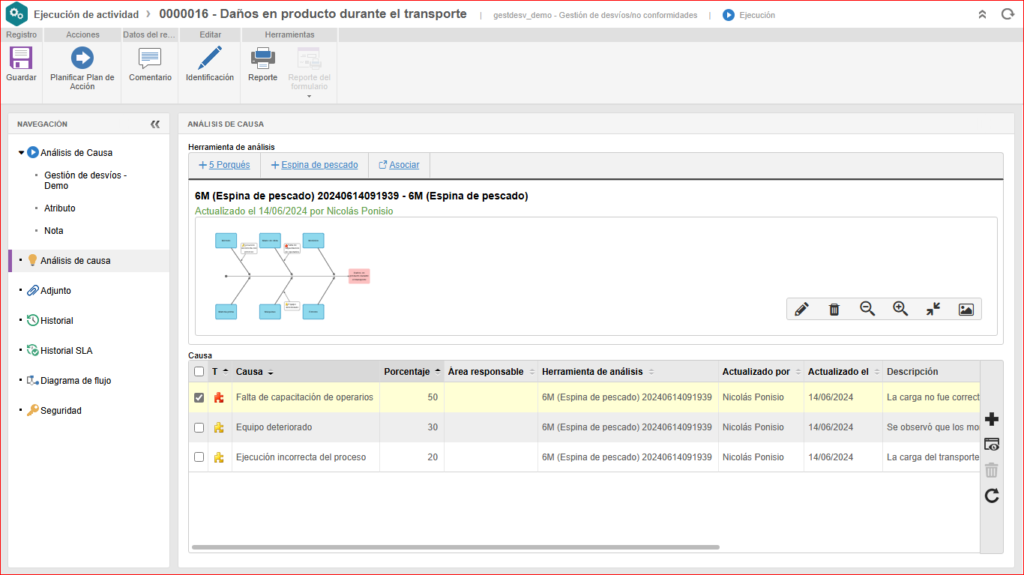Collapse the Análisis de Causa tree node
The image size is (1024, 575).
[x=21, y=153]
